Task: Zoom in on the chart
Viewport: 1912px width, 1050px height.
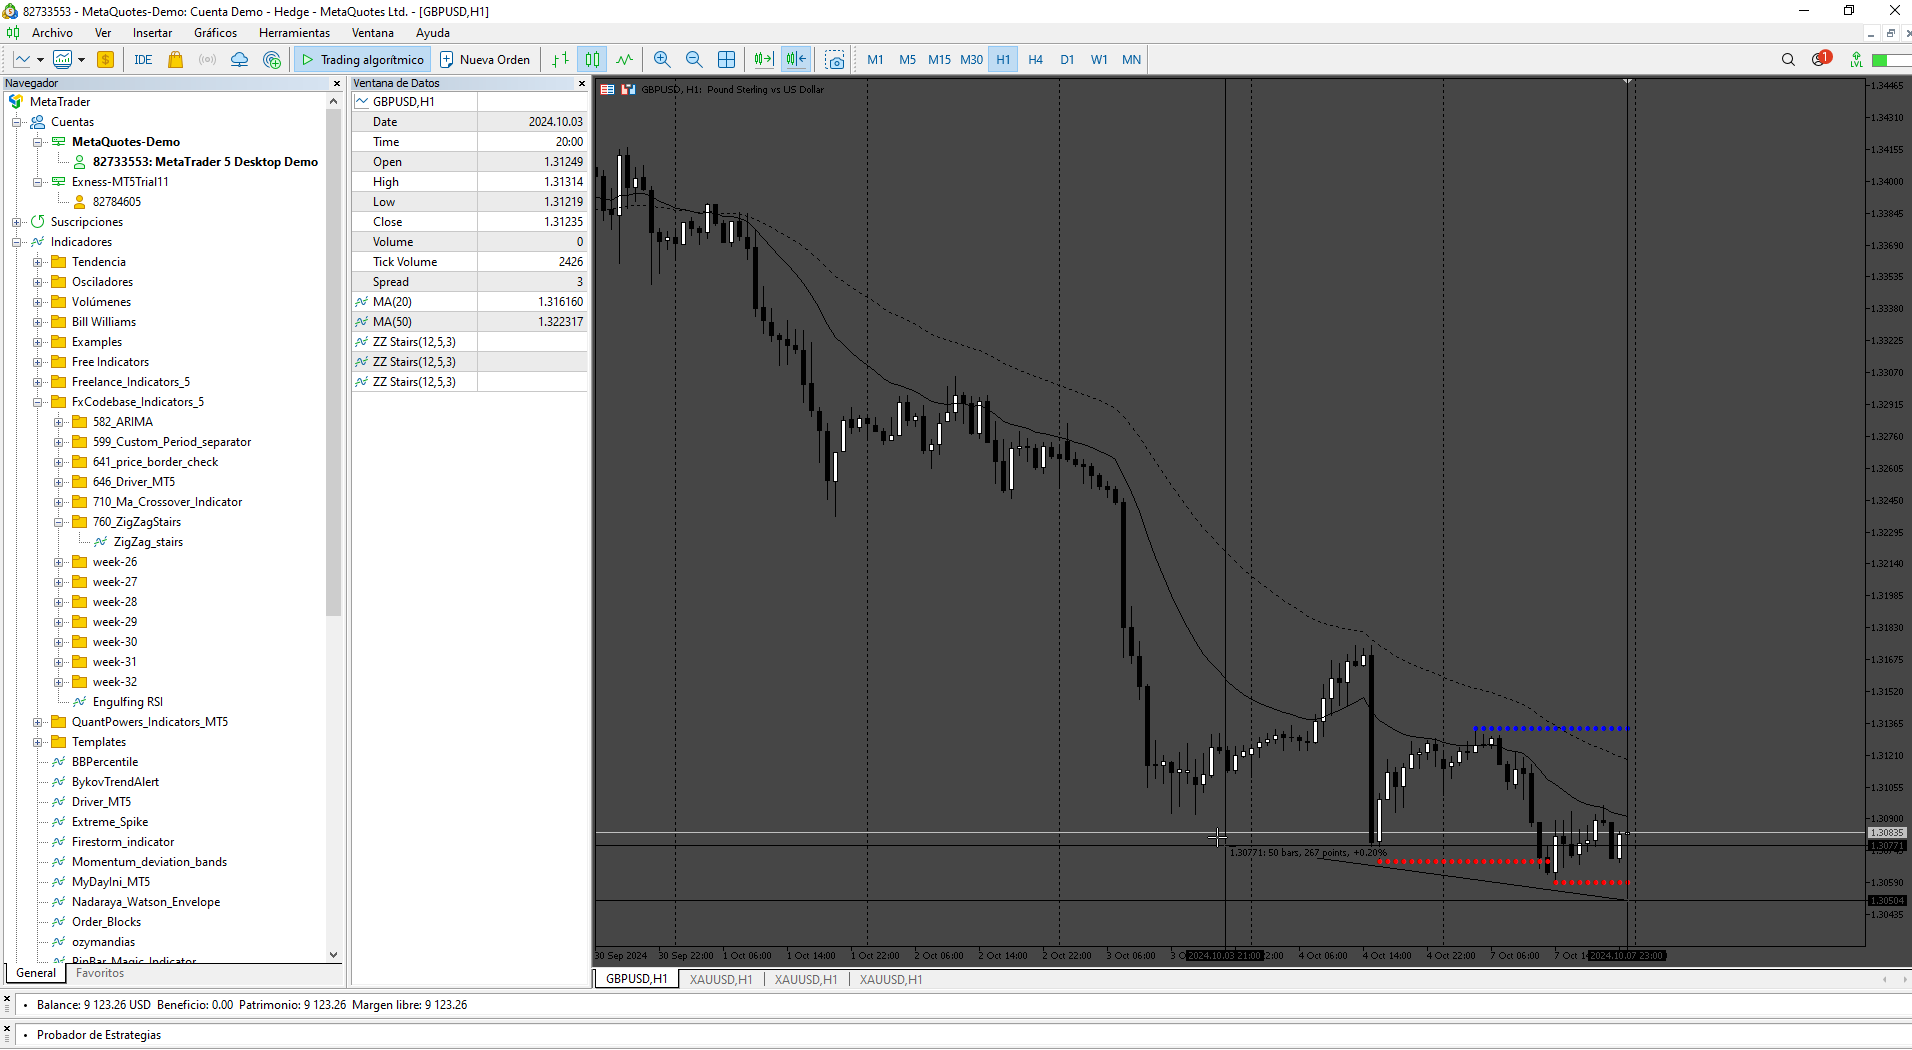Action: click(x=662, y=60)
